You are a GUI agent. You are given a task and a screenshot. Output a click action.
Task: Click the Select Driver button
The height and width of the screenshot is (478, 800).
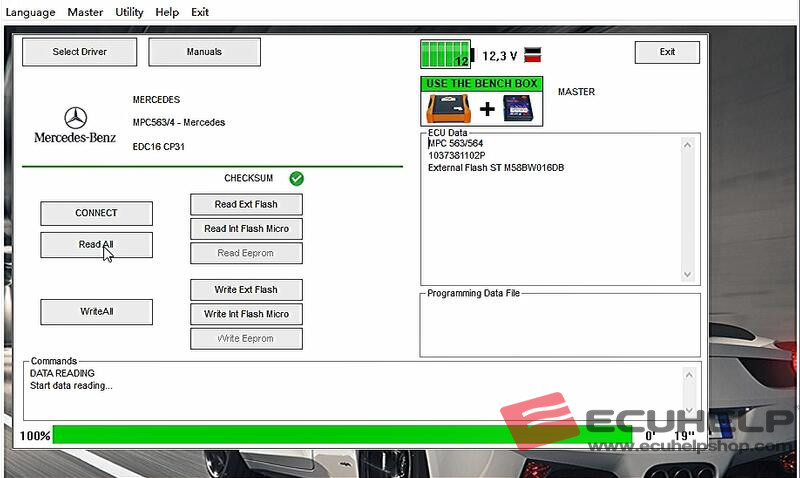pyautogui.click(x=80, y=52)
